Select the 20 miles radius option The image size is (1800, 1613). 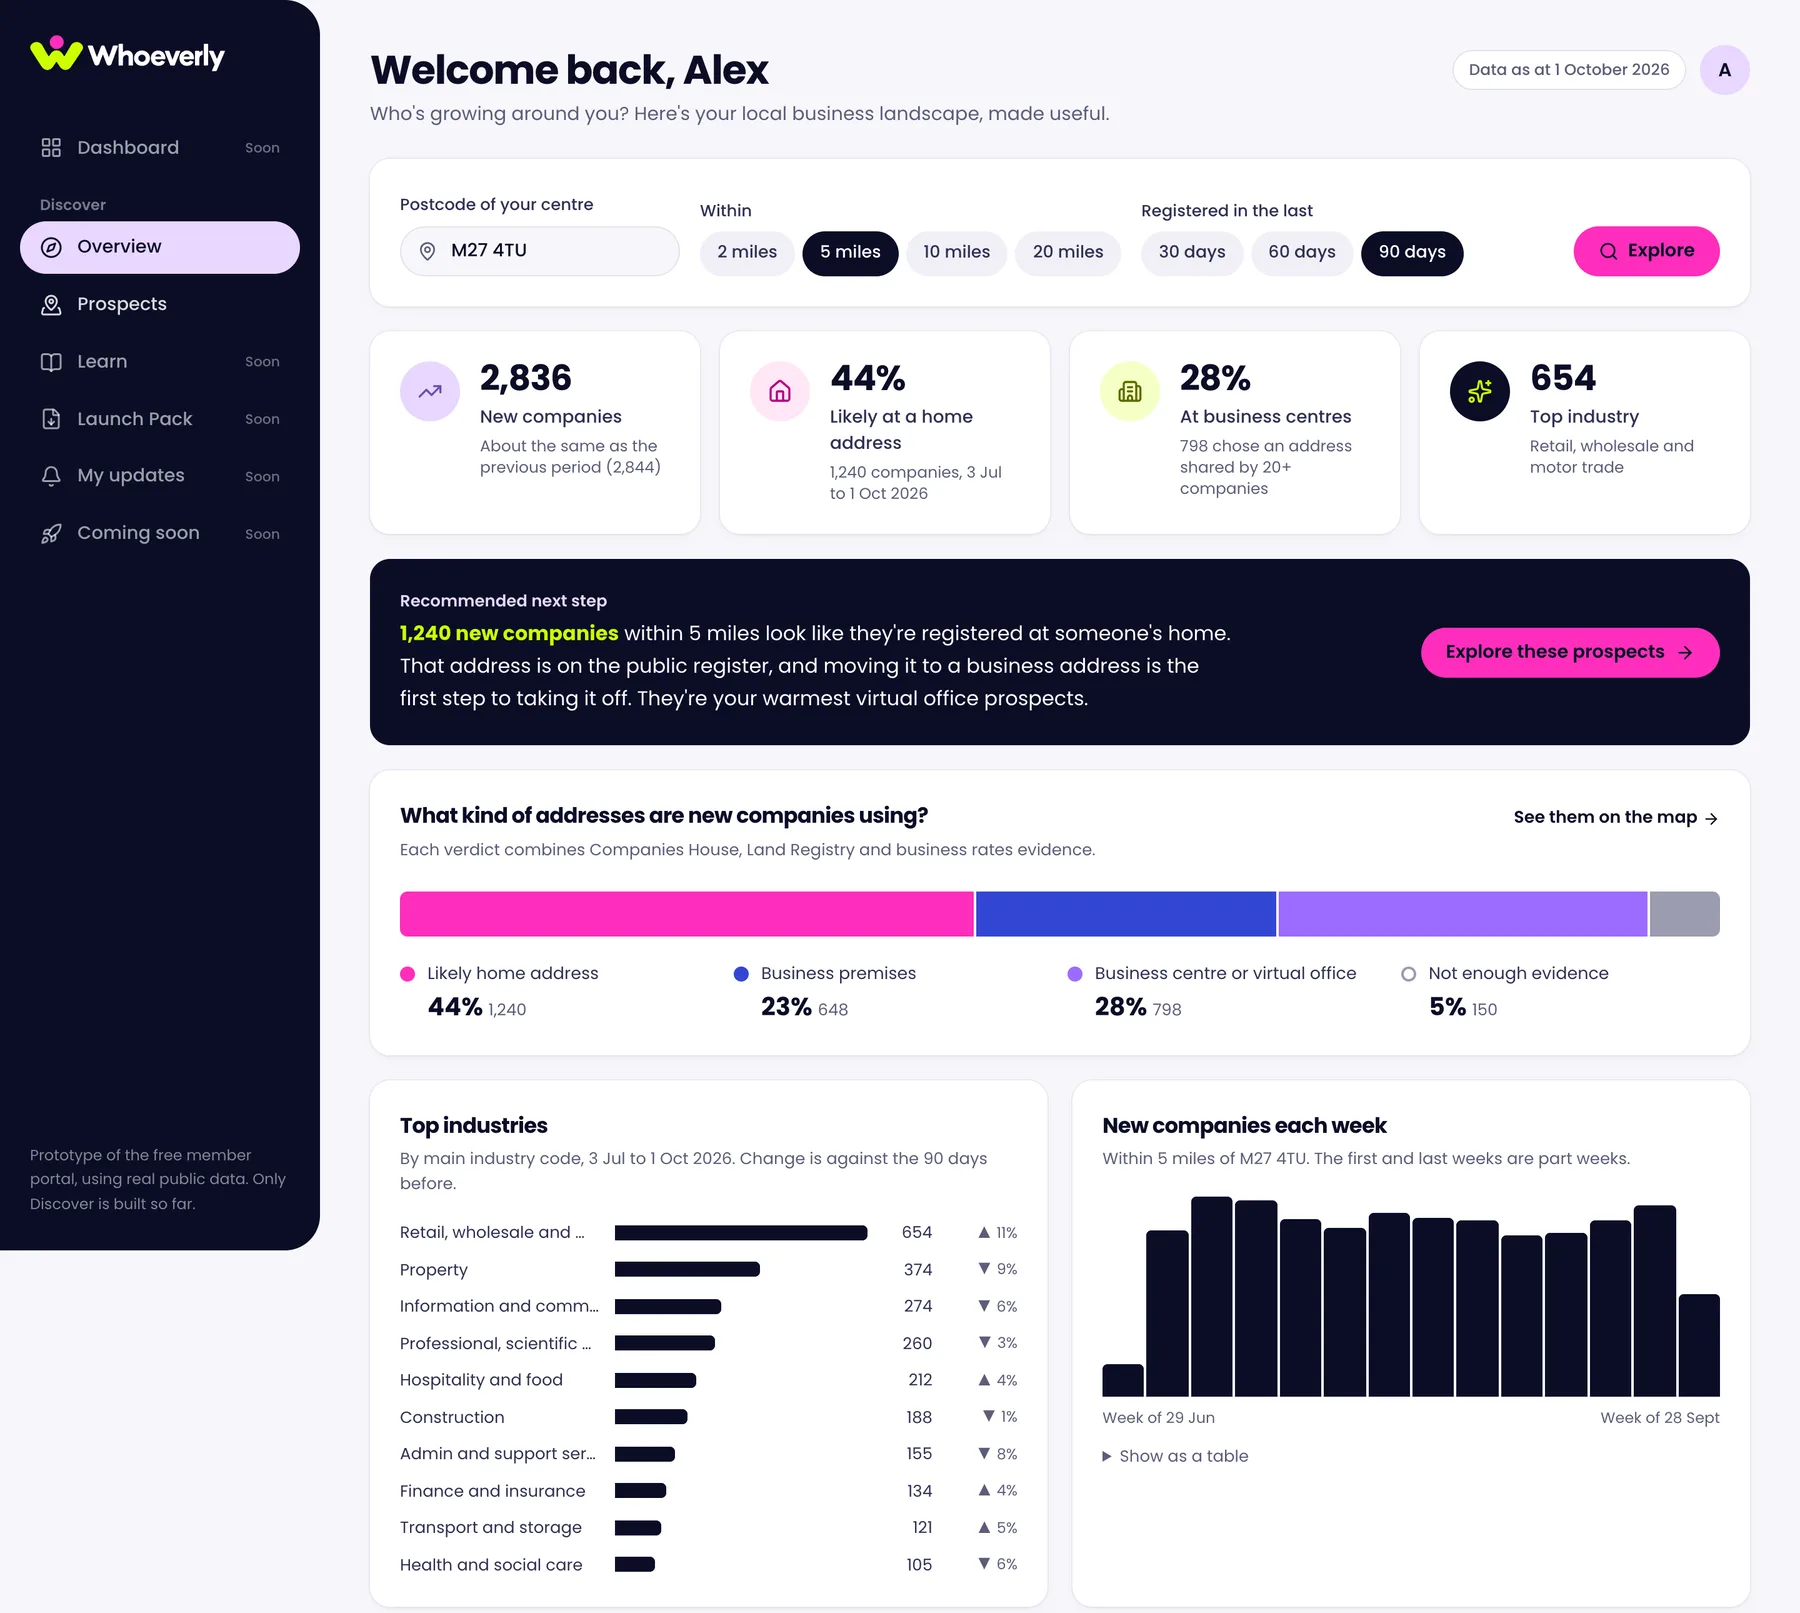pos(1068,252)
